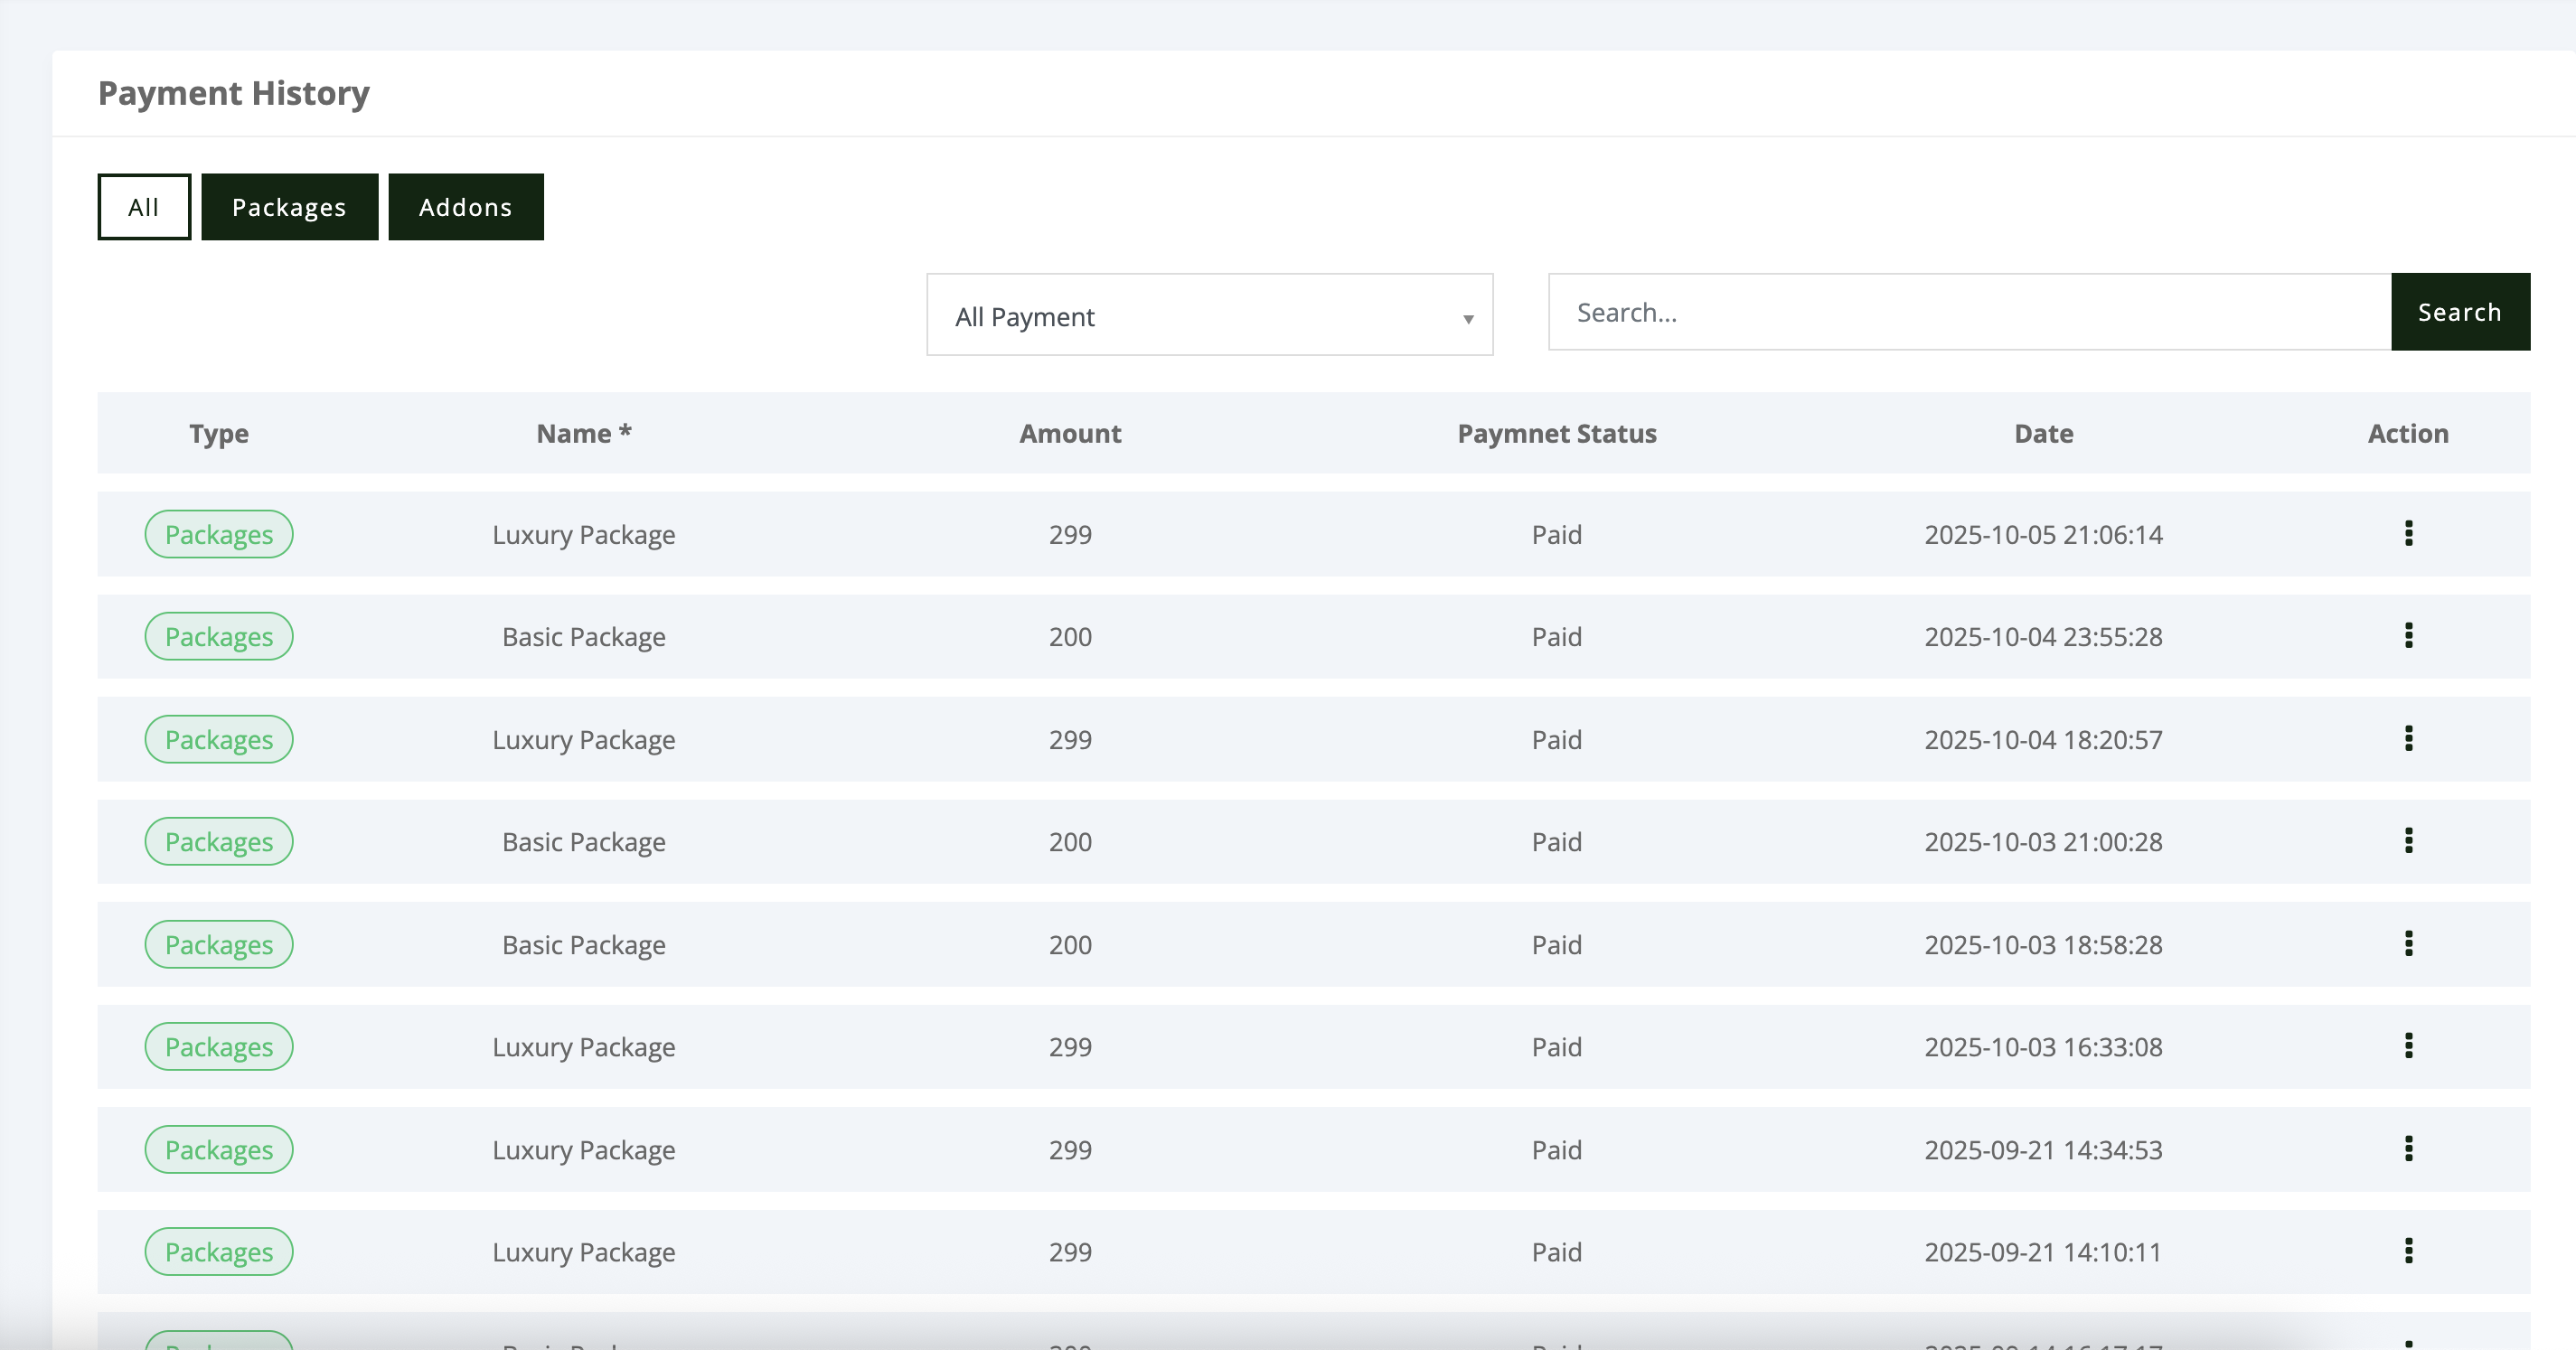
Task: Switch to the Packages tab
Action: pyautogui.click(x=289, y=207)
